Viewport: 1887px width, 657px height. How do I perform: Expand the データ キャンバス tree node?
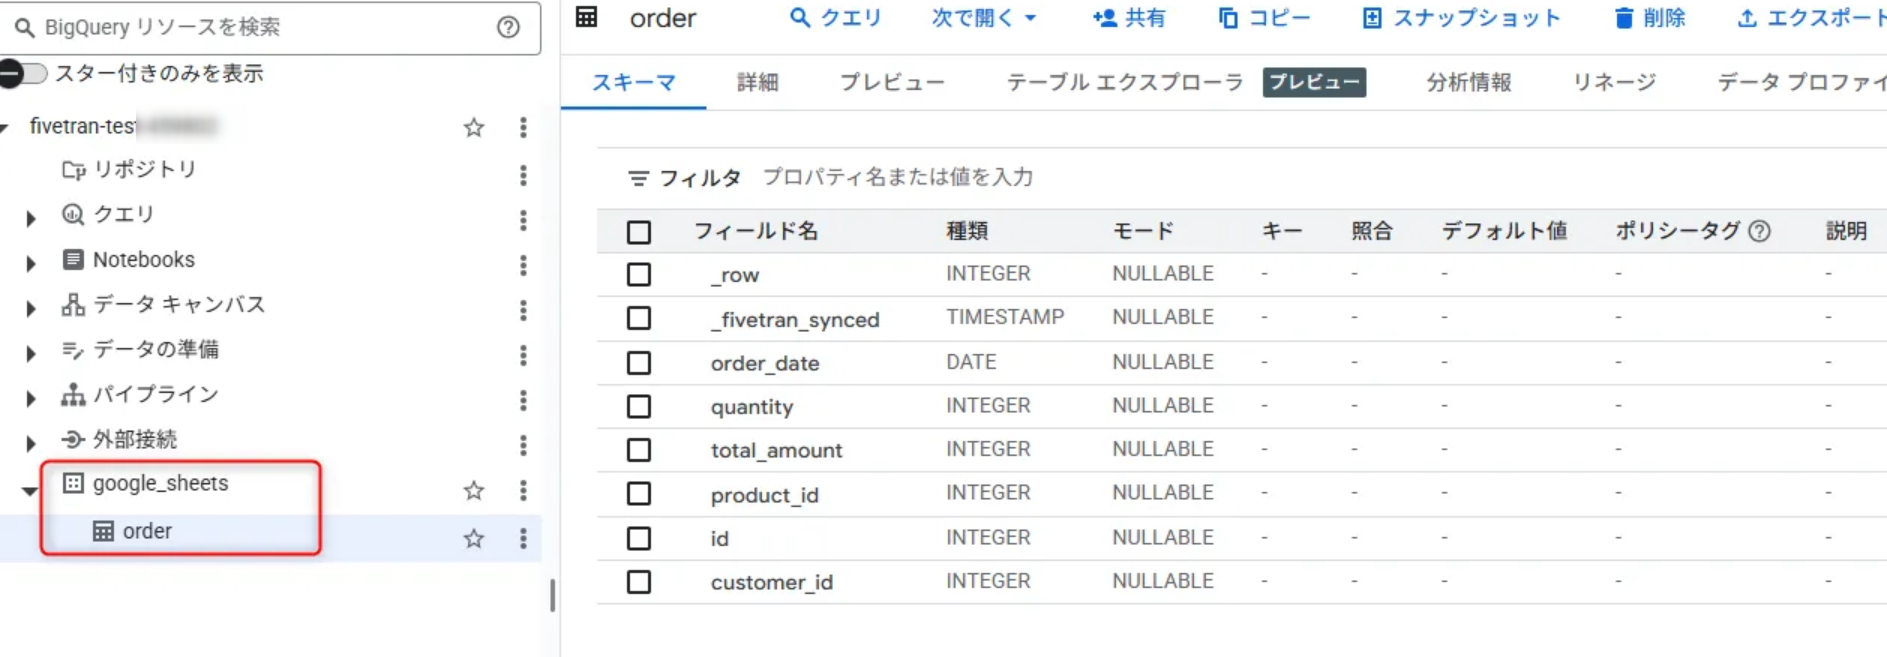(31, 308)
